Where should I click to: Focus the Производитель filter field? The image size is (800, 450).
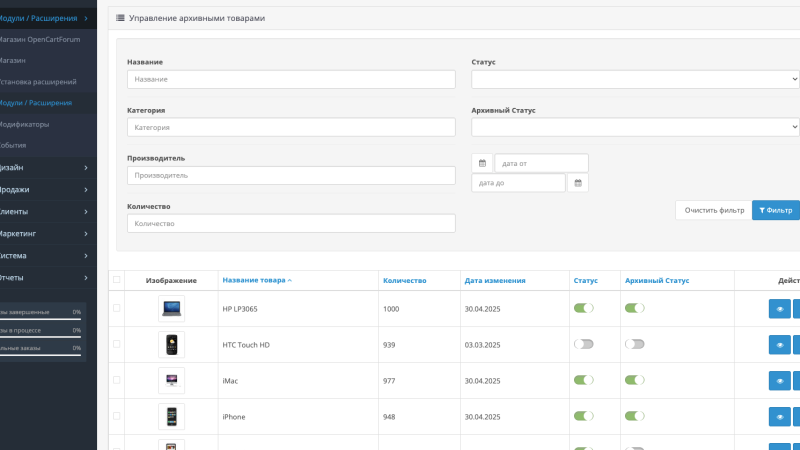point(291,176)
